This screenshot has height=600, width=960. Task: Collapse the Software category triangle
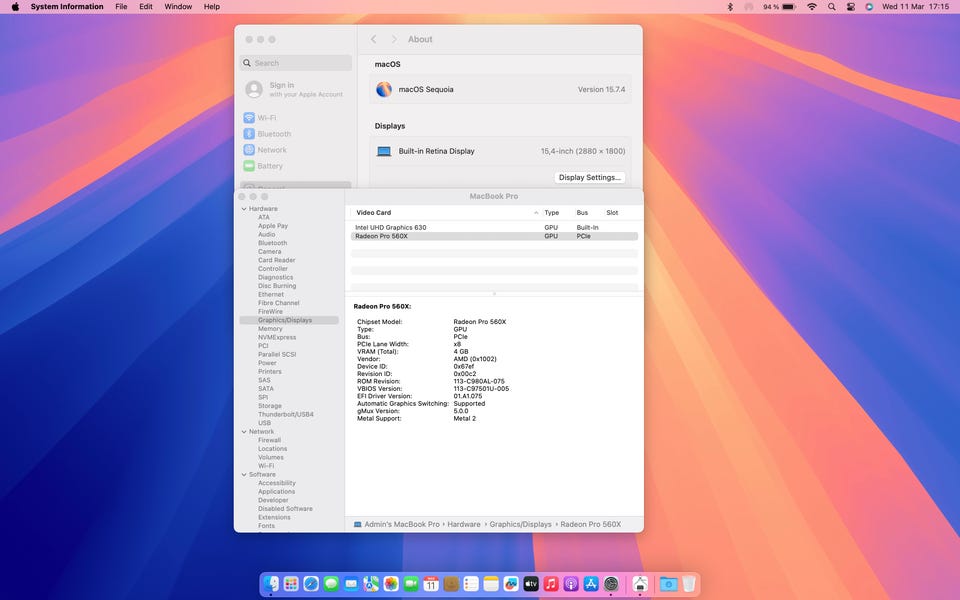pyautogui.click(x=243, y=475)
